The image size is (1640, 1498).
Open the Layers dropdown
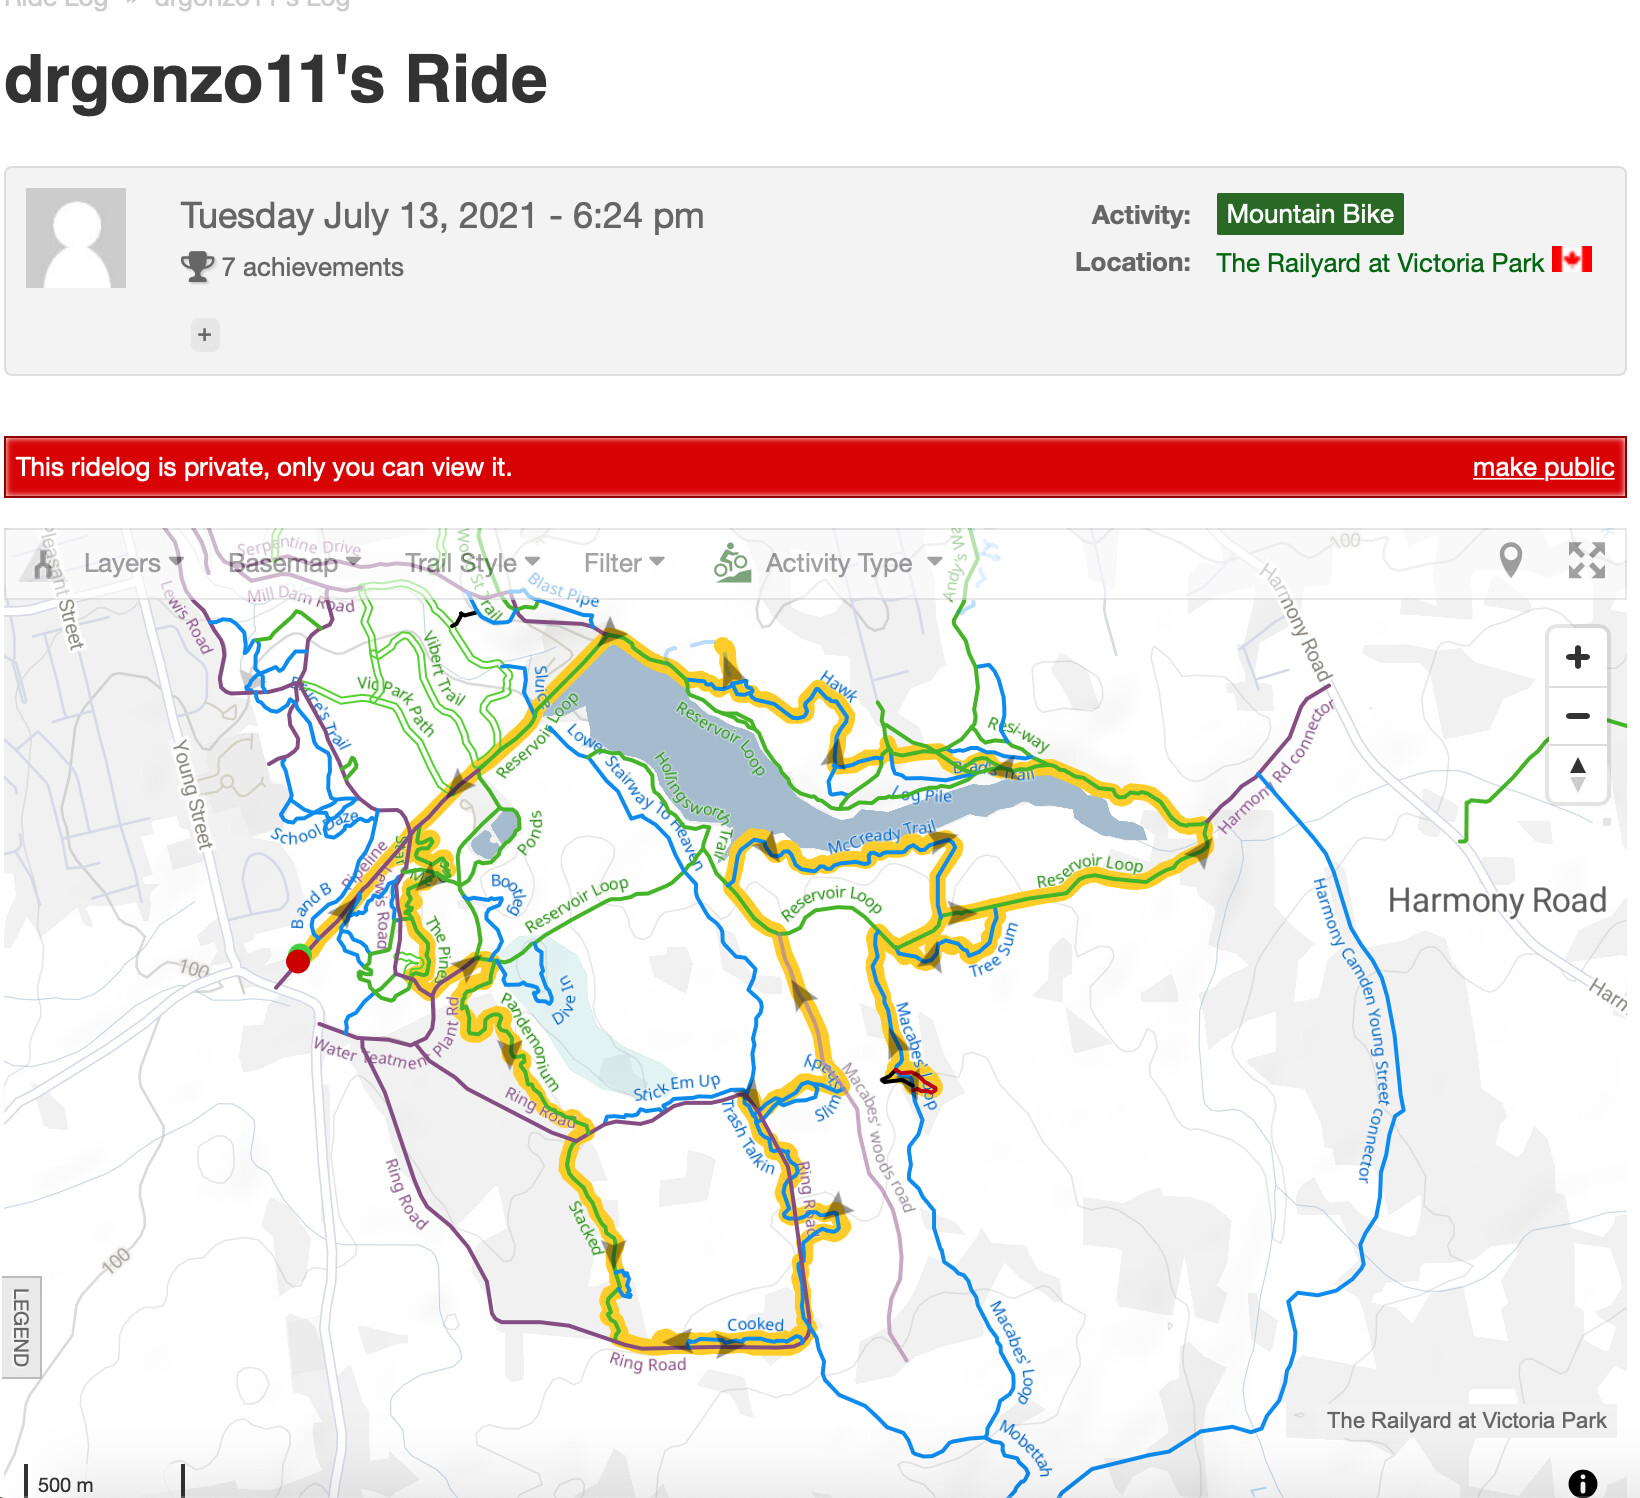click(x=132, y=563)
